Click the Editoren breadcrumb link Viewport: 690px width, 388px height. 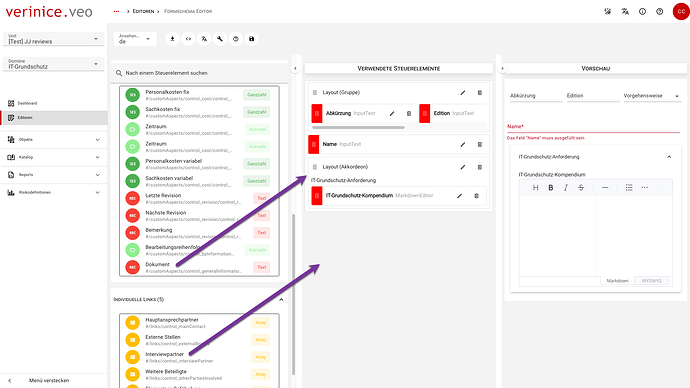(x=143, y=11)
